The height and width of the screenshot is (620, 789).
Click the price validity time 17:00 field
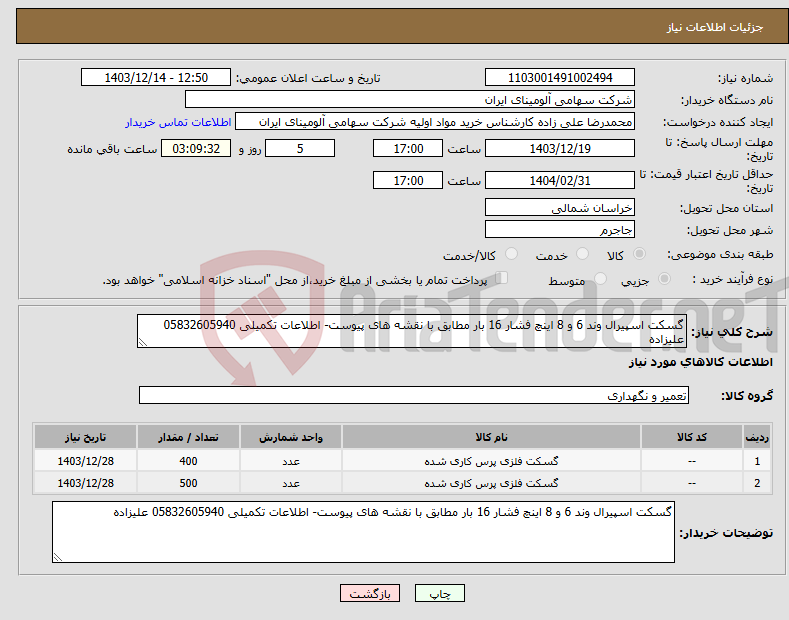[408, 180]
